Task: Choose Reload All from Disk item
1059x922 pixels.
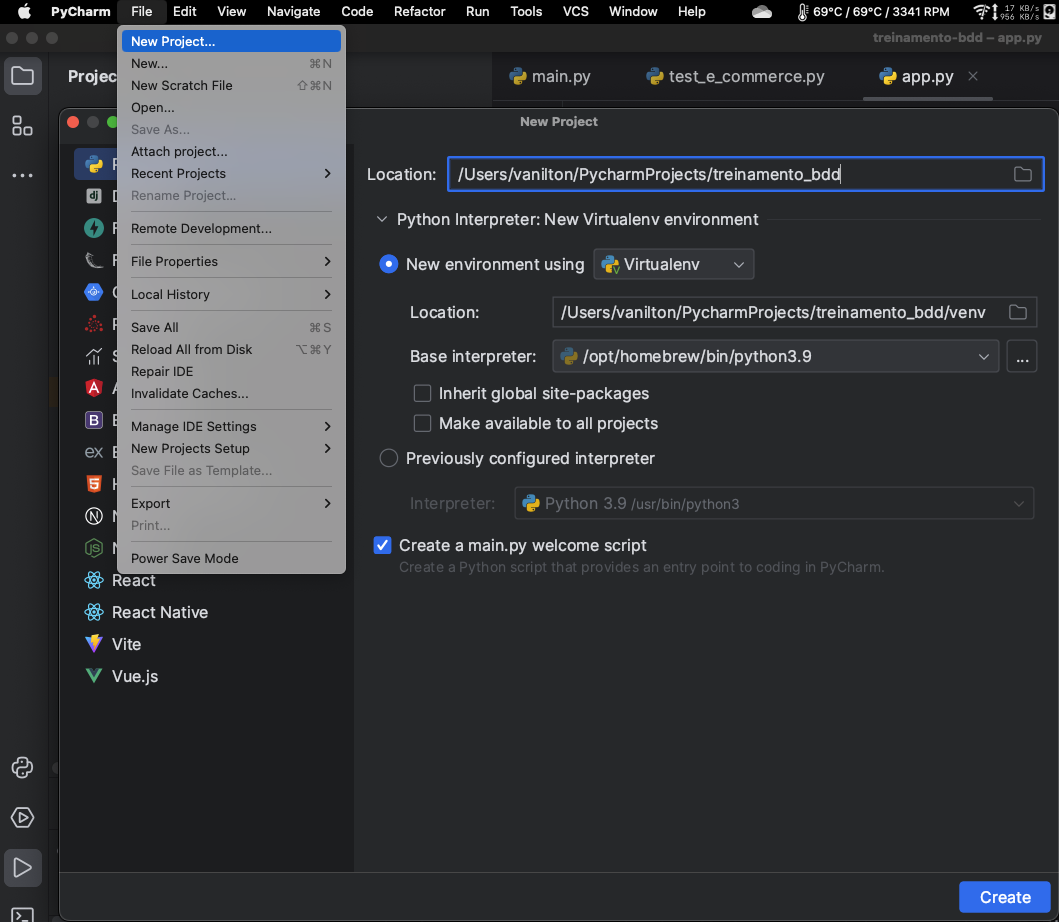Action: (x=231, y=349)
